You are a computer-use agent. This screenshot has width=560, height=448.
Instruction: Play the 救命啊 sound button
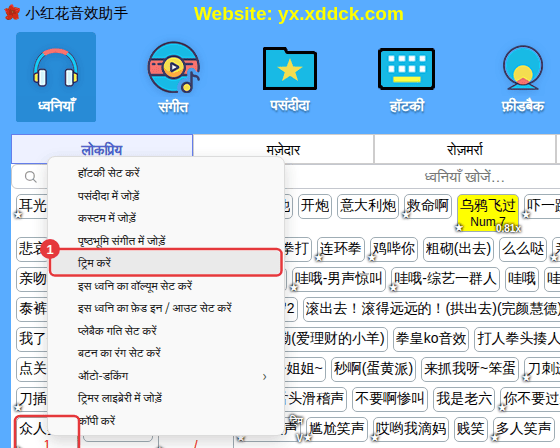[428, 206]
